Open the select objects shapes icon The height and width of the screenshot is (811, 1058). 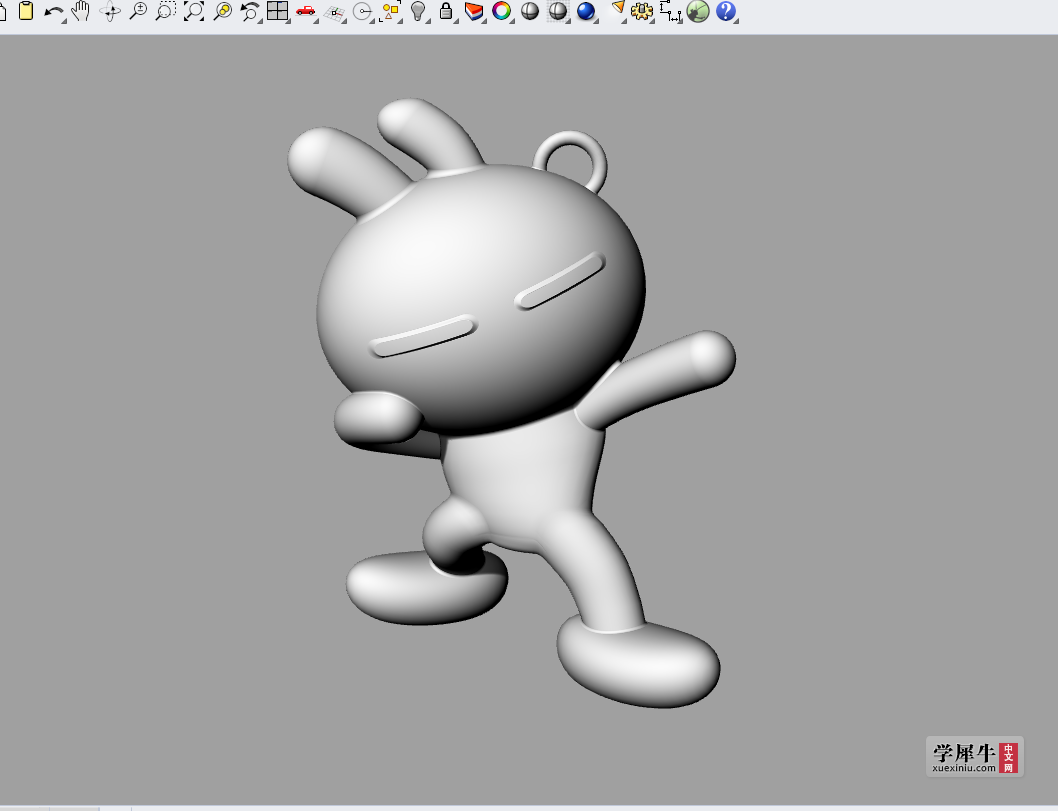tap(390, 11)
